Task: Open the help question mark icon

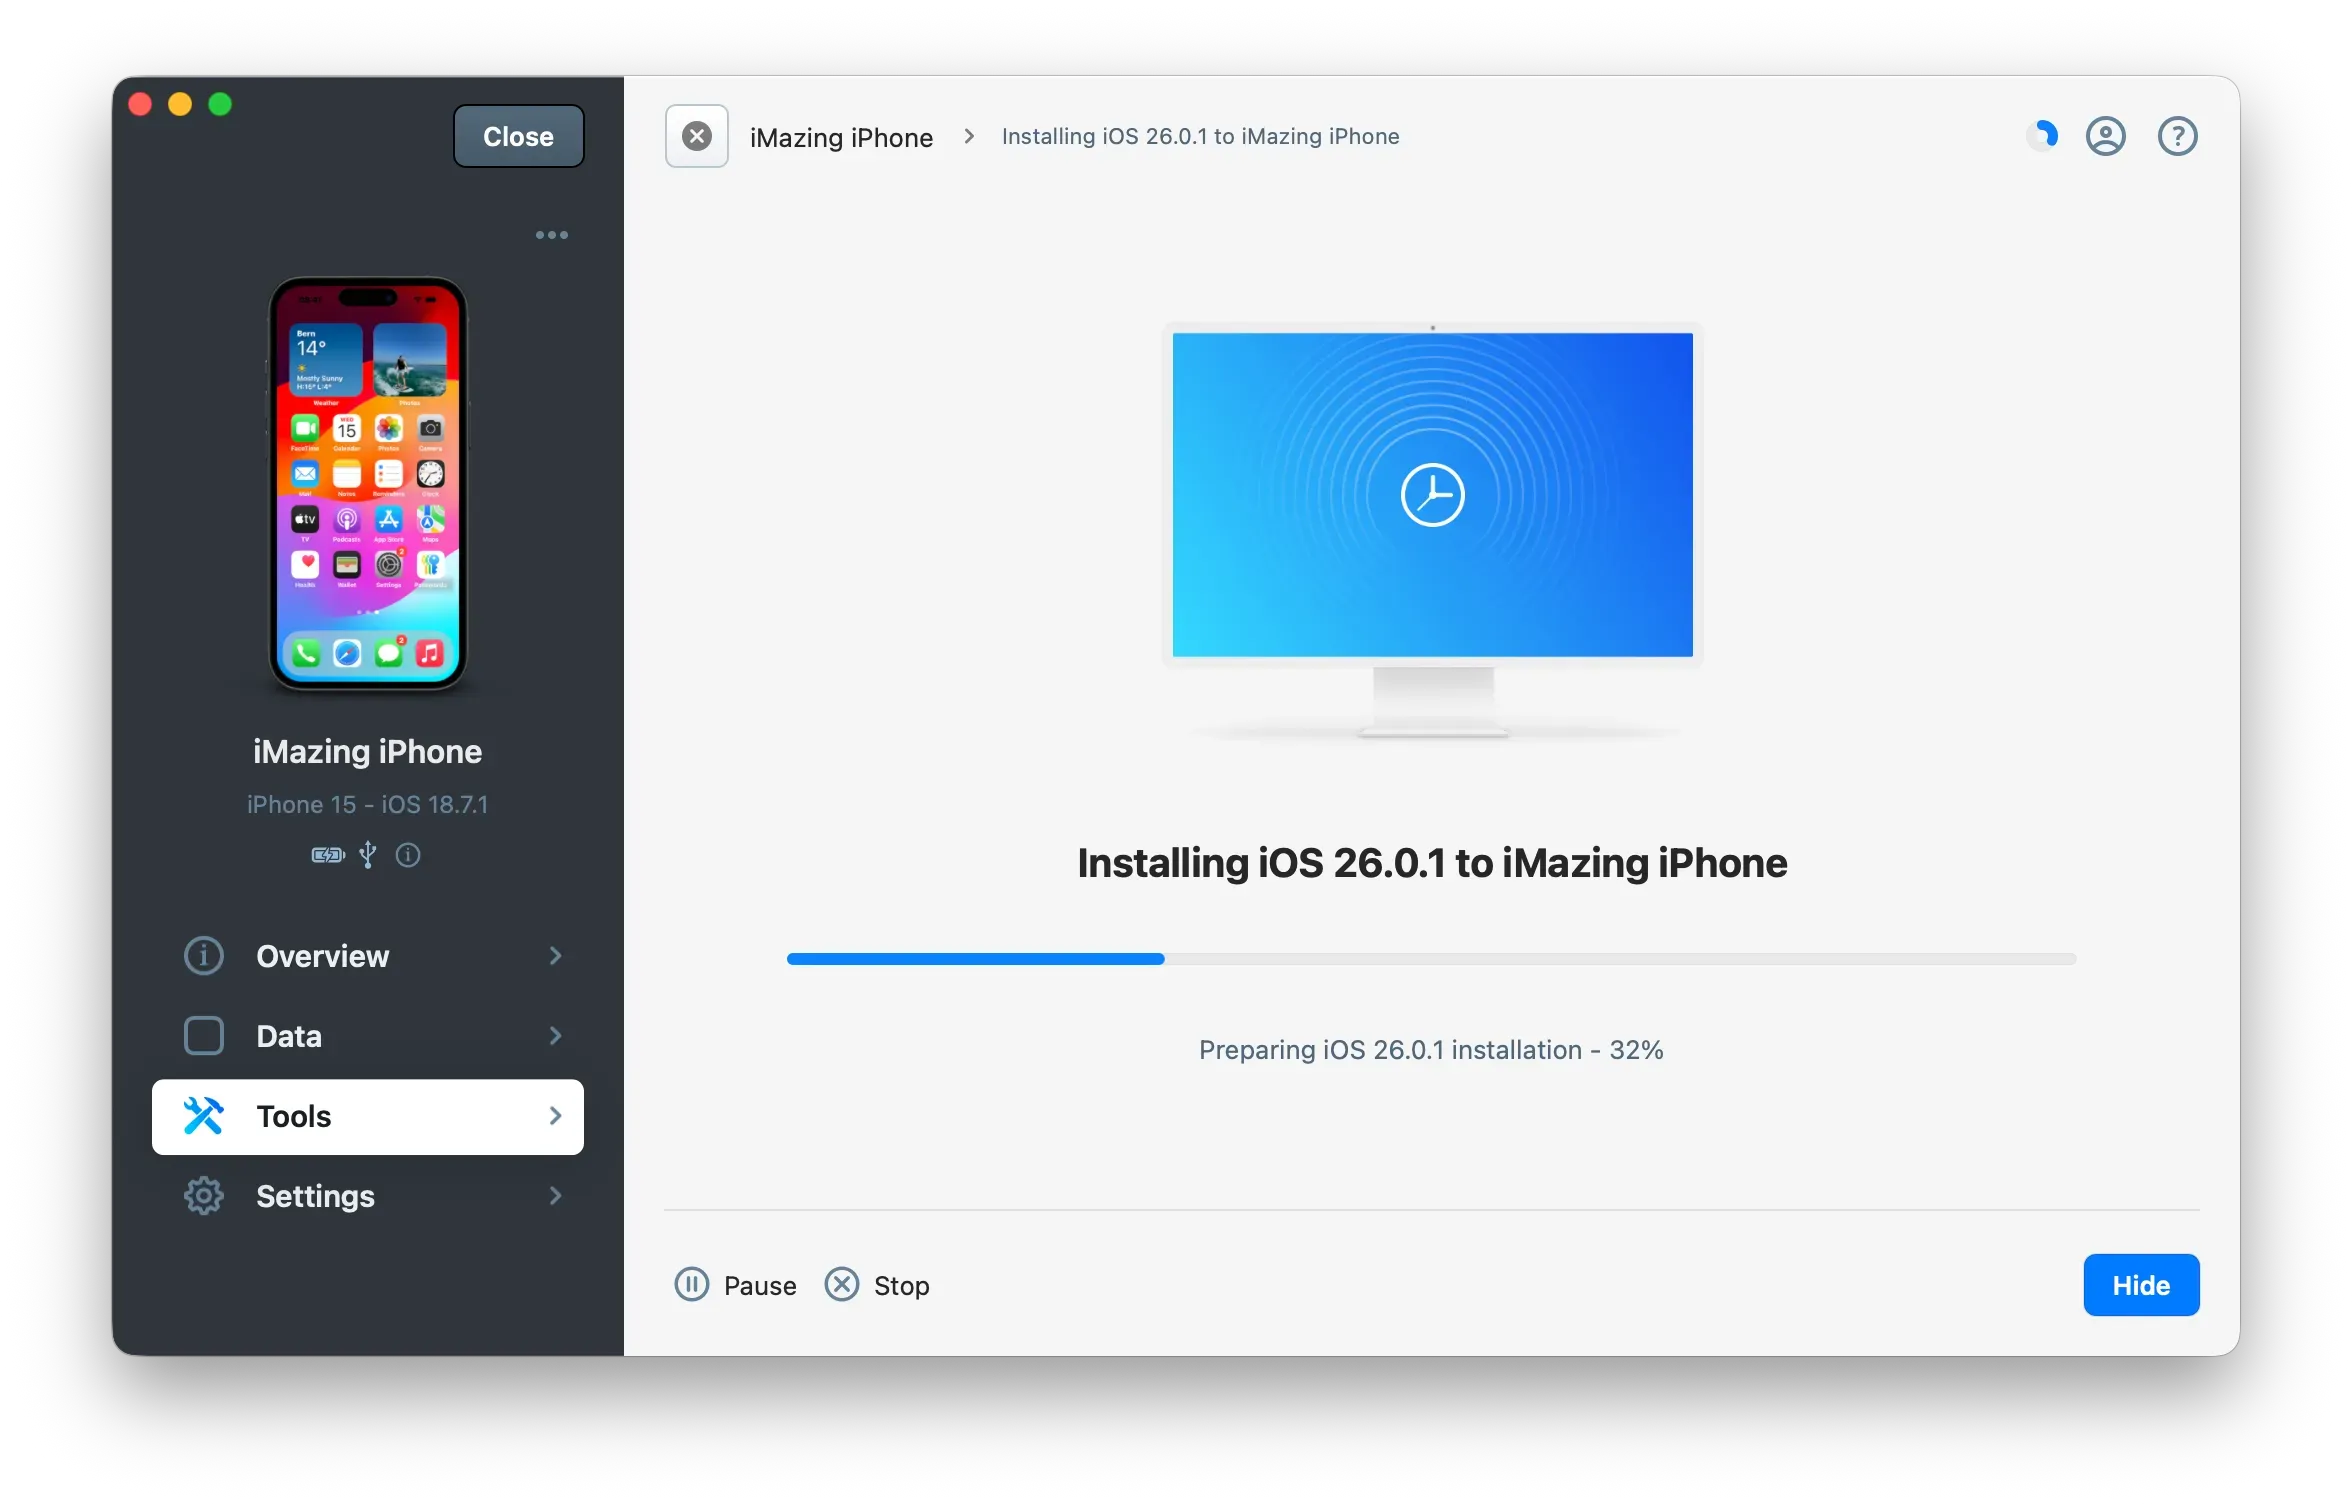Action: [x=2177, y=136]
